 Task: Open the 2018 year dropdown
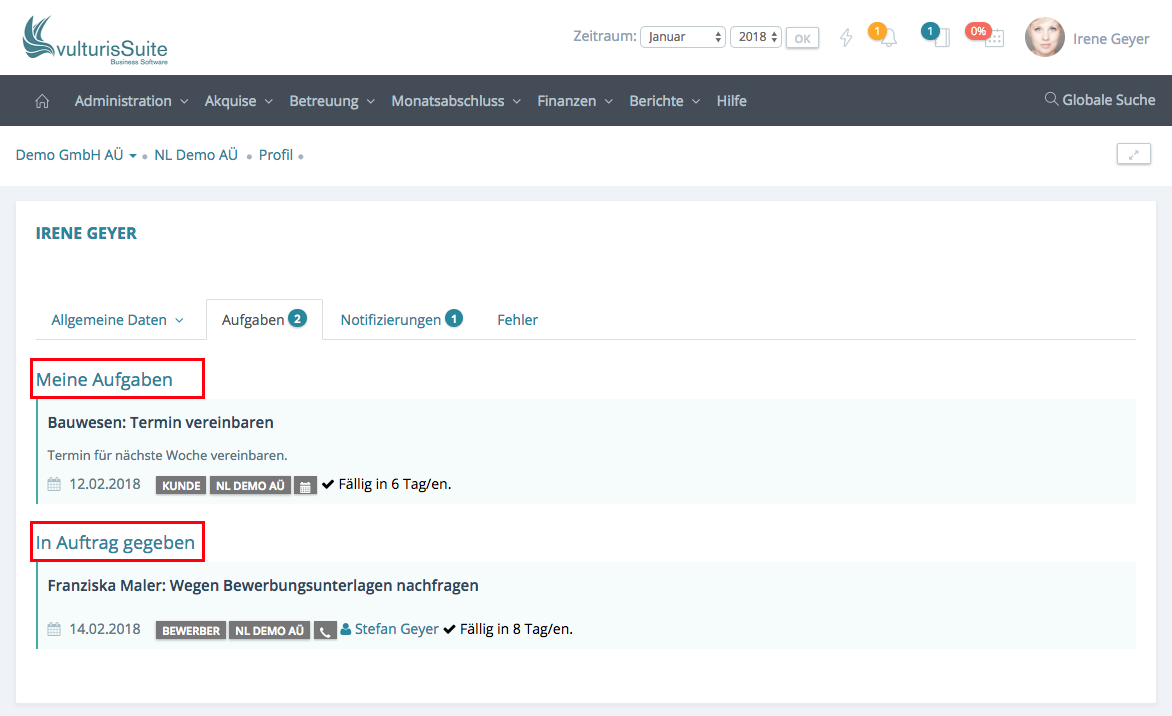coord(755,37)
